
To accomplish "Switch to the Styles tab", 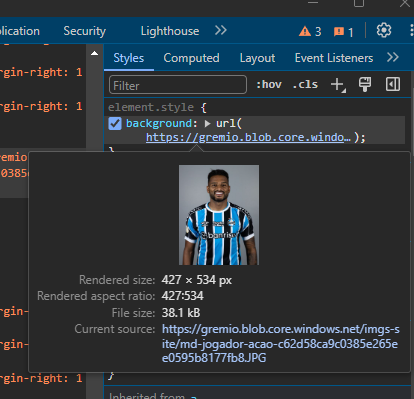I will click(x=129, y=58).
